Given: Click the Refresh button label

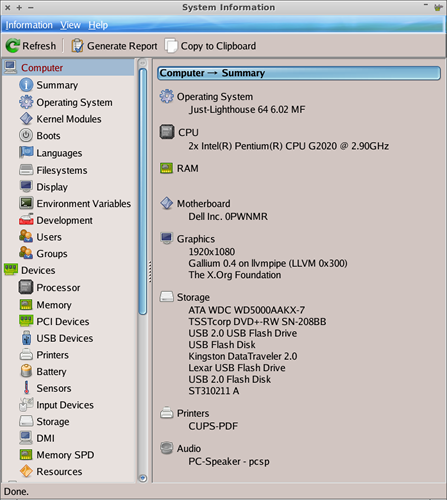Looking at the screenshot, I should pos(39,46).
